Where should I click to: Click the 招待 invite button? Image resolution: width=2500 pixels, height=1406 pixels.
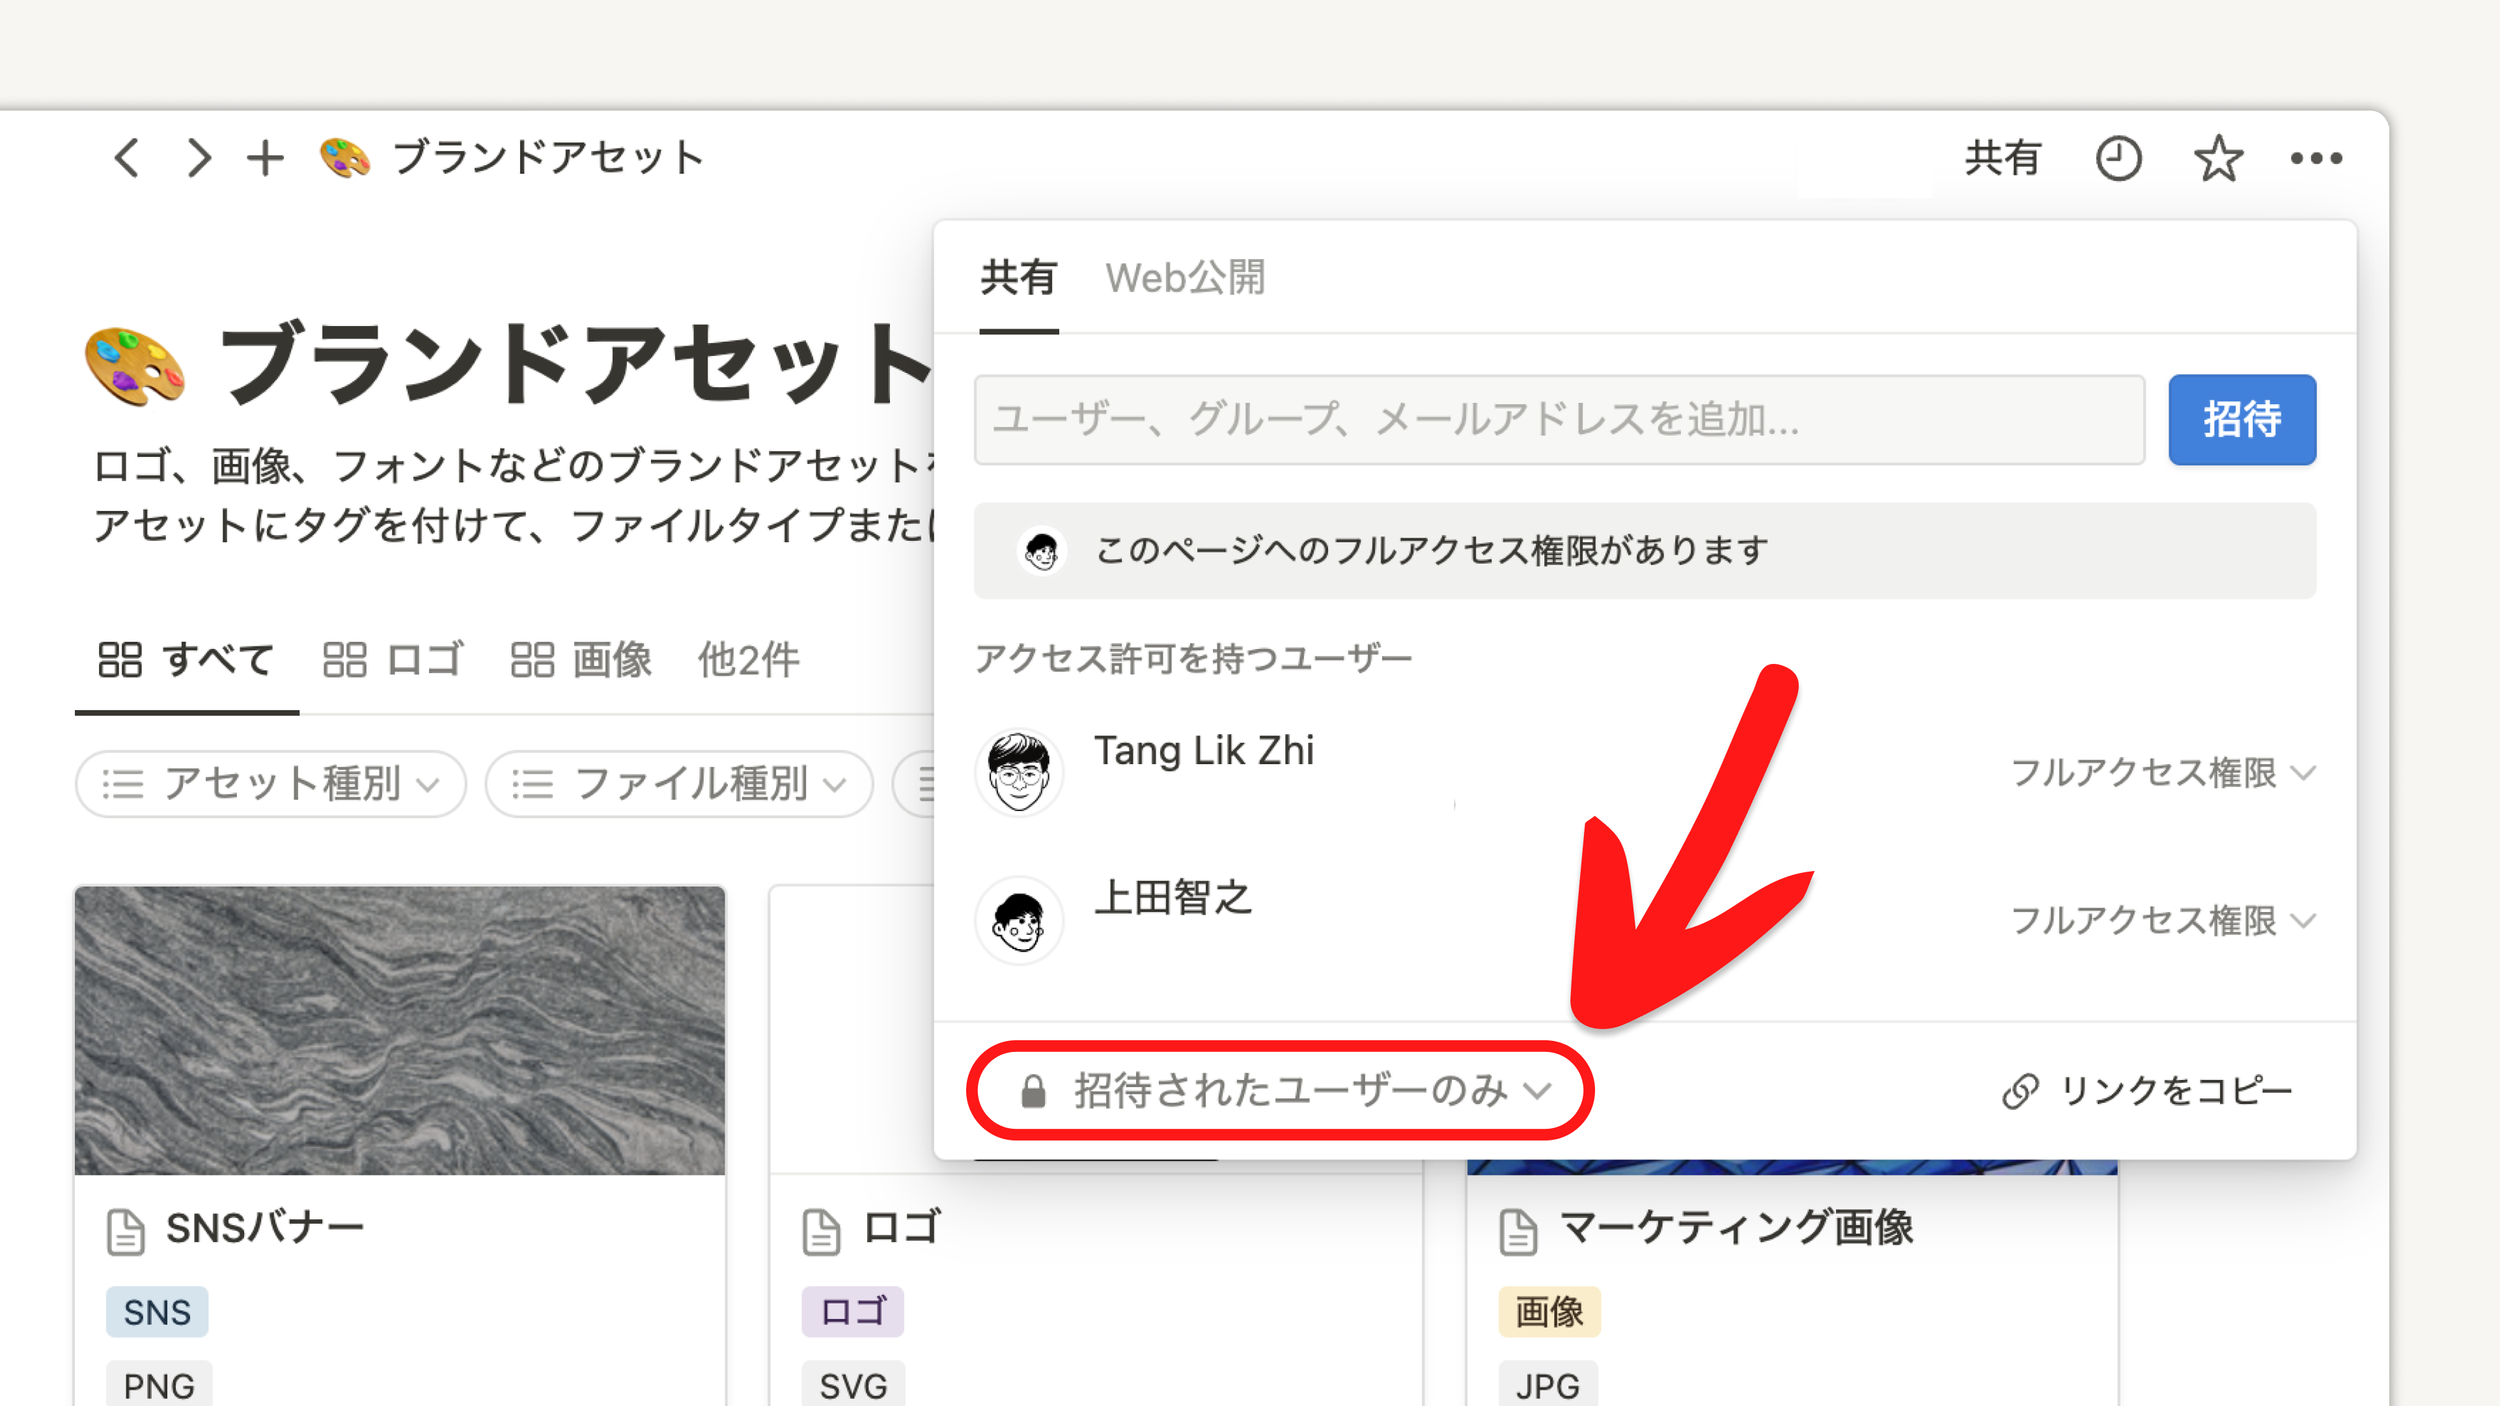click(2241, 419)
